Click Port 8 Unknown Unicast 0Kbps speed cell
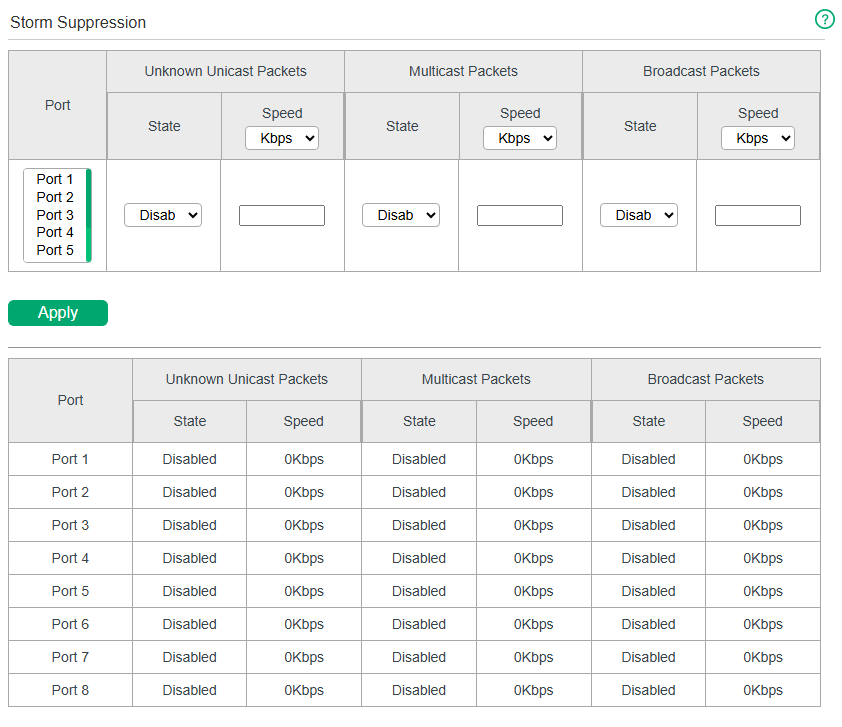Viewport: 842px width, 727px height. (304, 690)
